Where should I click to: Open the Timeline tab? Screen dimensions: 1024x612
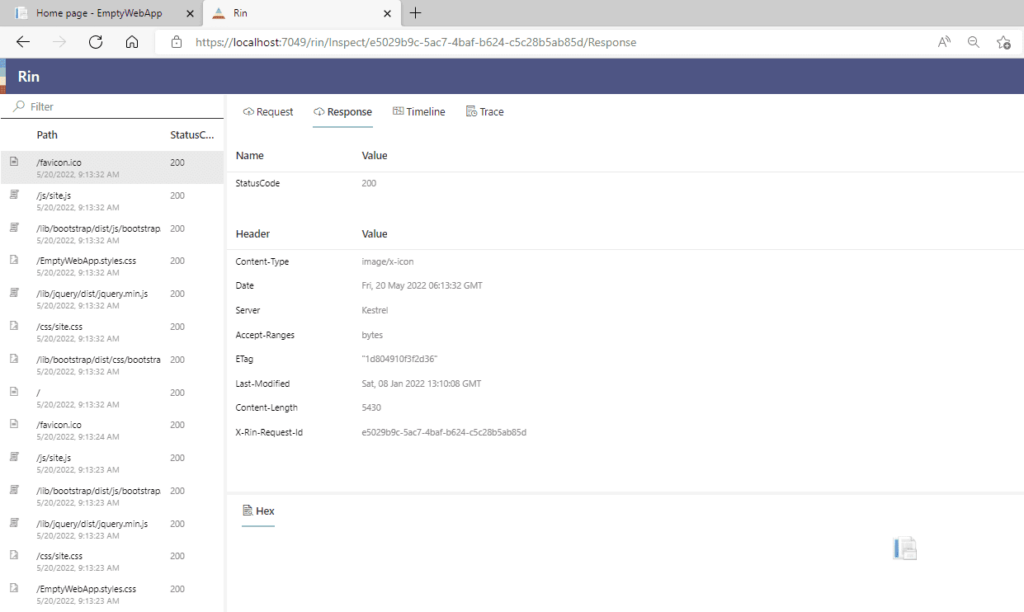pos(418,111)
